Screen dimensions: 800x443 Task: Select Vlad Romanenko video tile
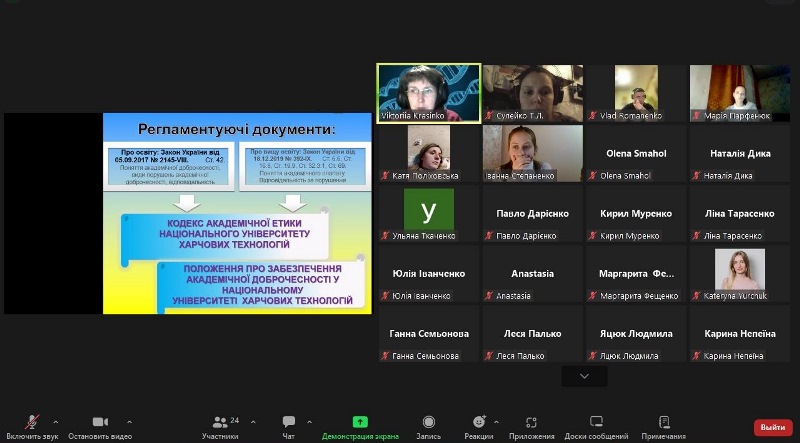tap(636, 93)
